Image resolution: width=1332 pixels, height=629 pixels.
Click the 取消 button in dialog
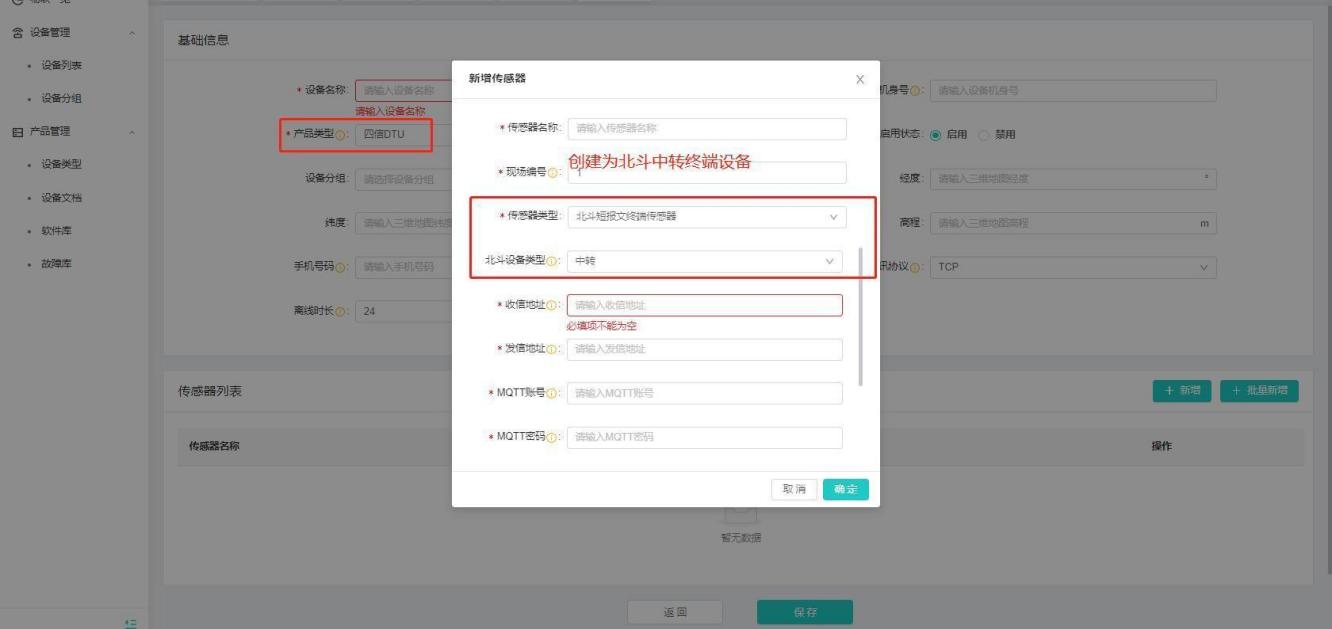794,489
